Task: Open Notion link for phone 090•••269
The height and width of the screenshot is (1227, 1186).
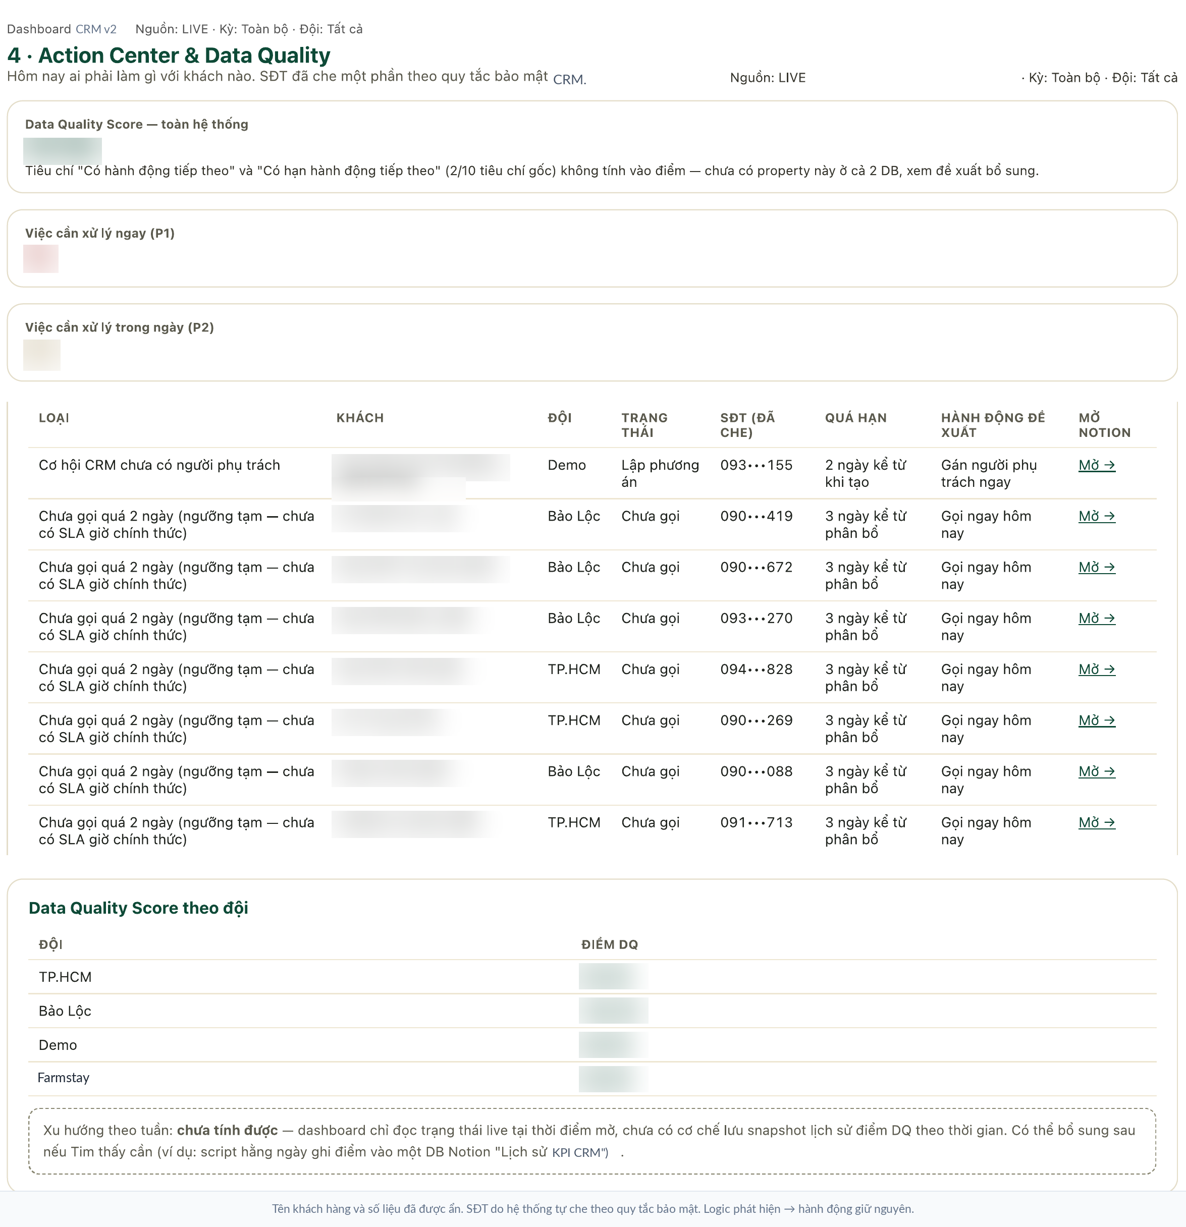Action: click(1096, 720)
